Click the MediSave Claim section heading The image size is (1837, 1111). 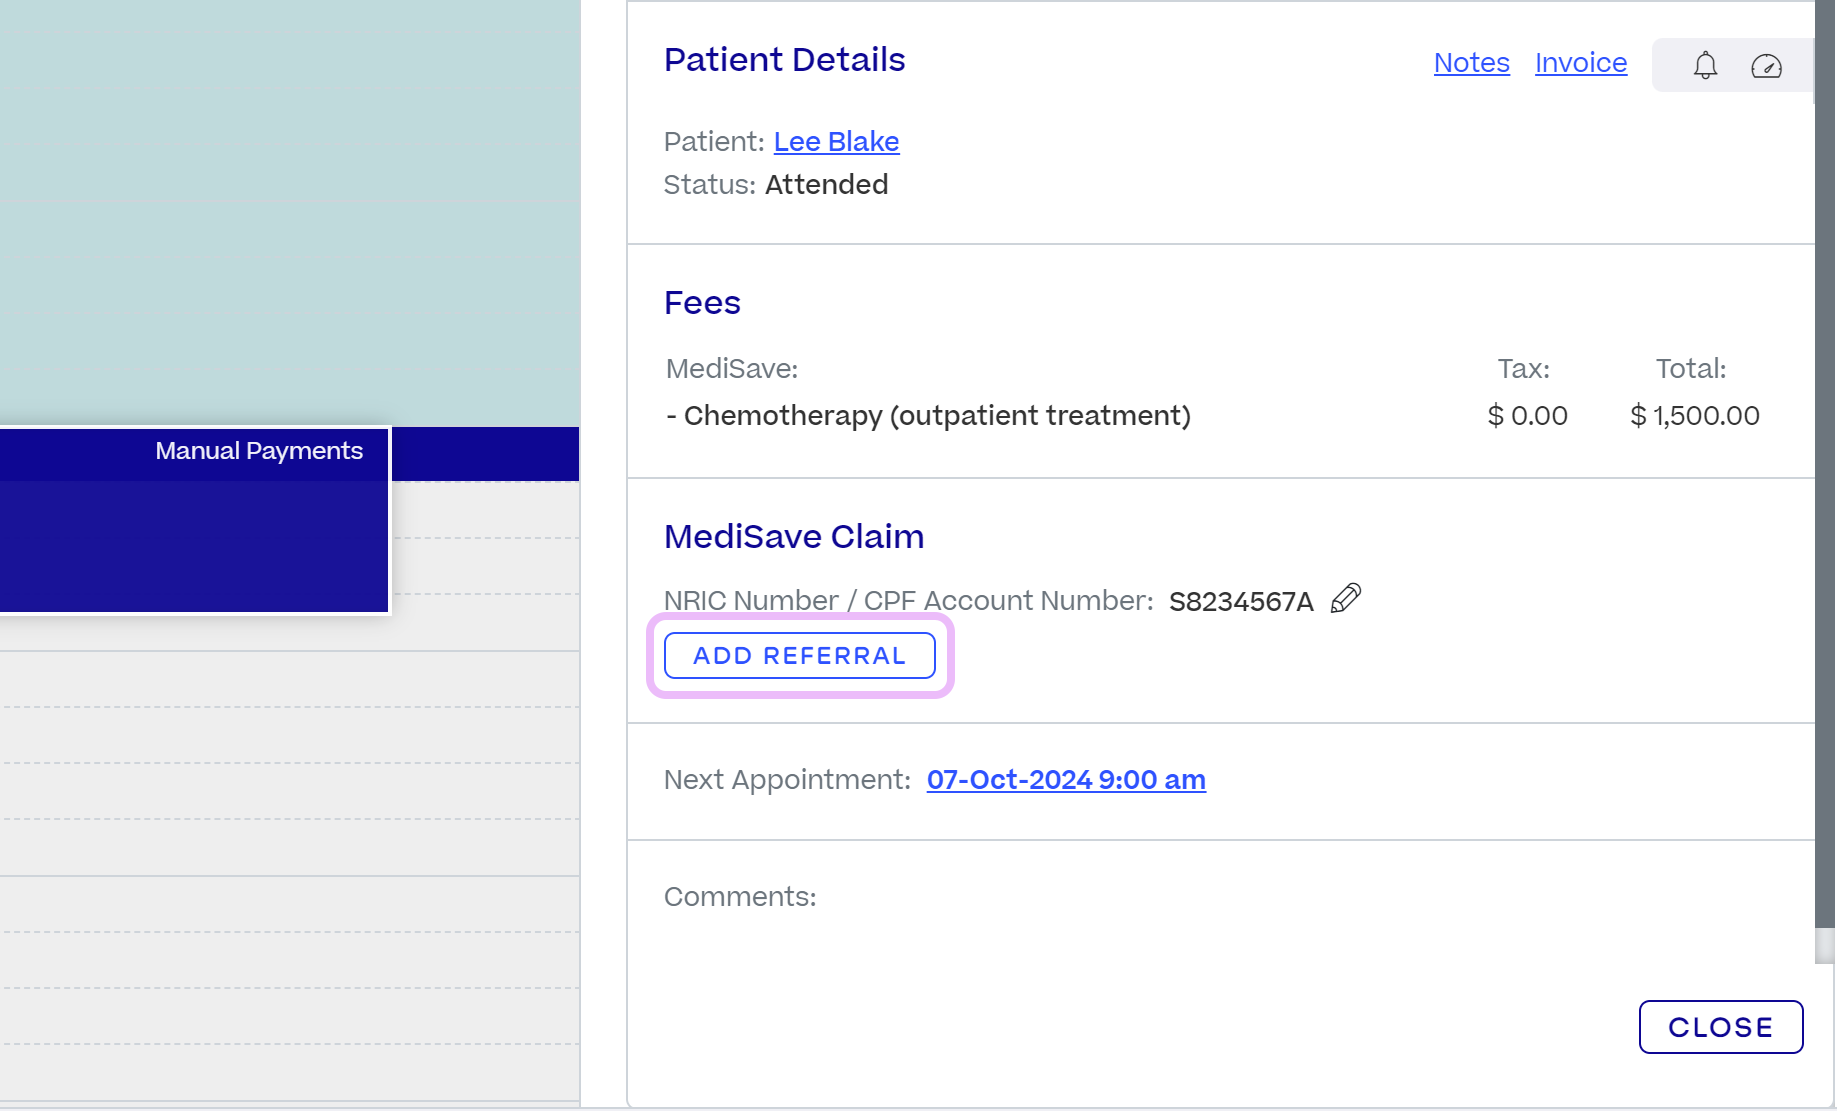pyautogui.click(x=794, y=537)
